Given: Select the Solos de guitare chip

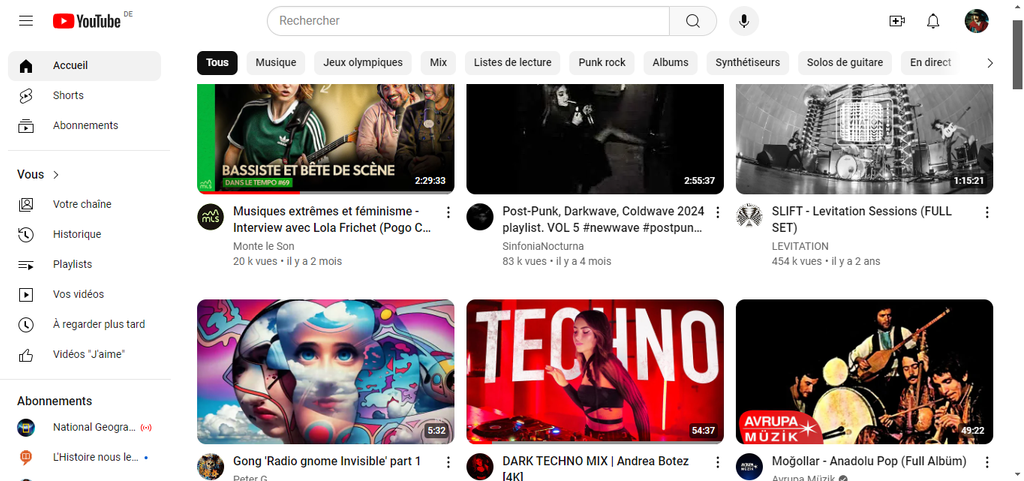Looking at the screenshot, I should tap(845, 63).
